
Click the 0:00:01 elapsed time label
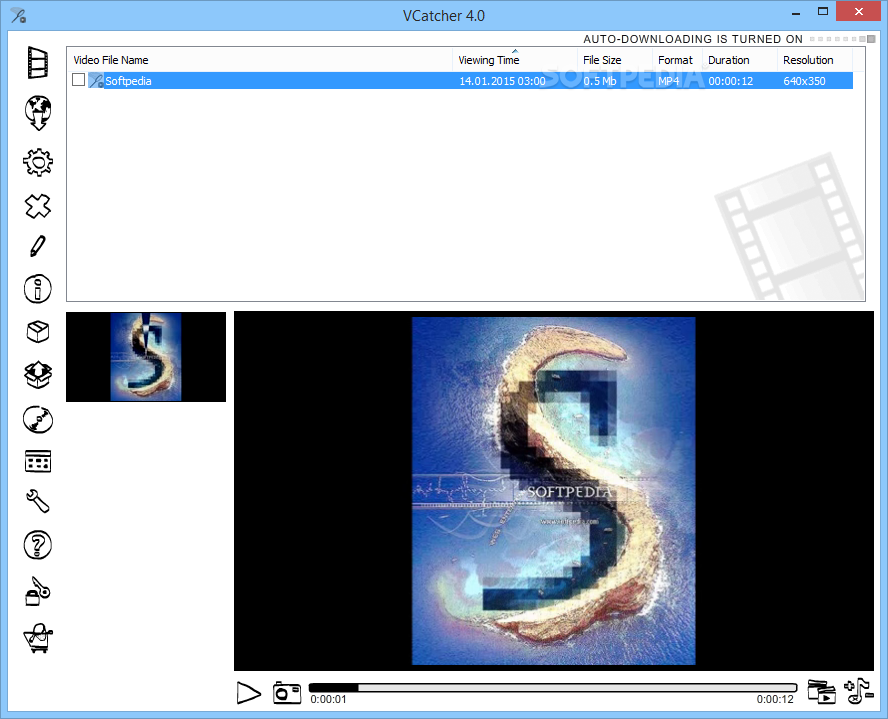point(328,700)
